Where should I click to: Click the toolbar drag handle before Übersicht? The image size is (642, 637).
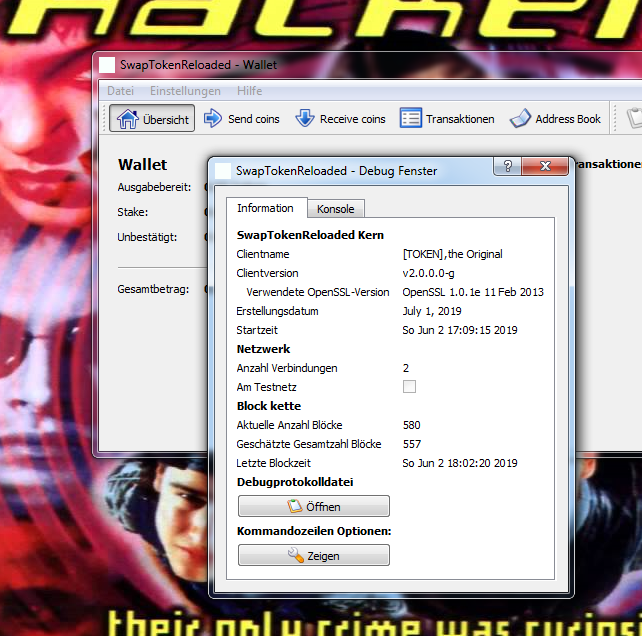coord(104,119)
